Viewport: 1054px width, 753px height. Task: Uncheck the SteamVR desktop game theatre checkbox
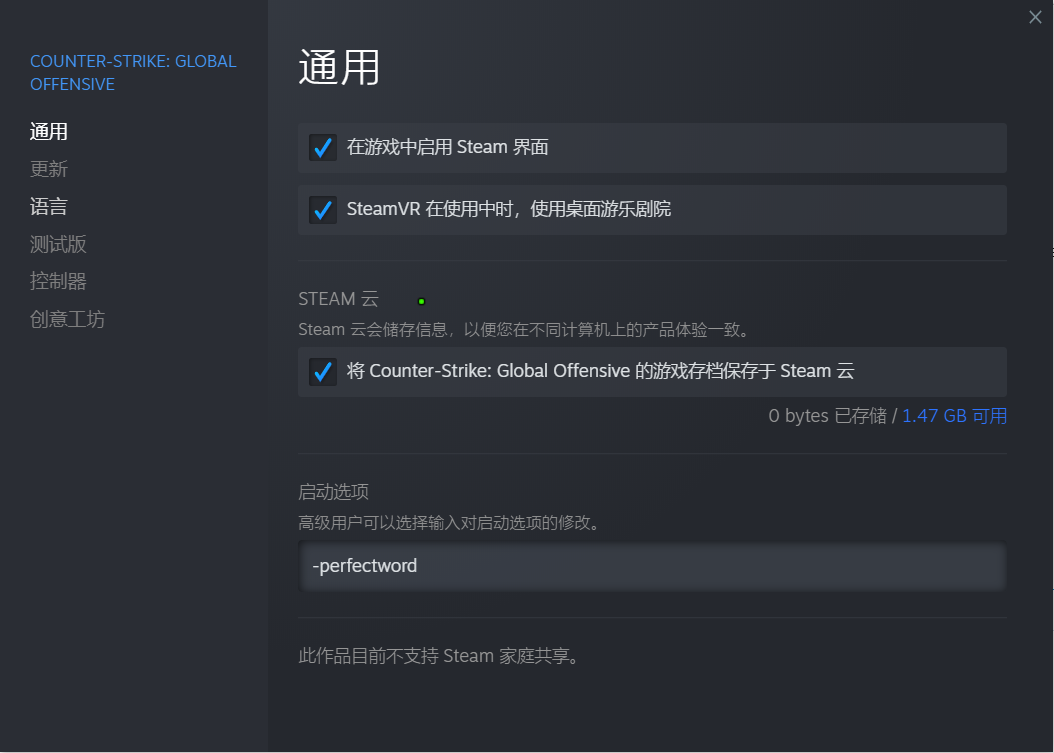click(x=323, y=210)
